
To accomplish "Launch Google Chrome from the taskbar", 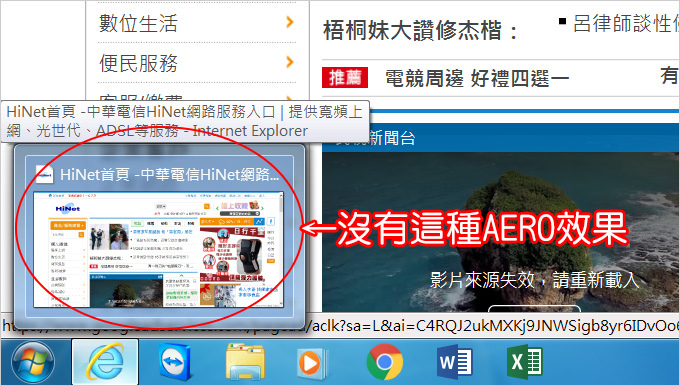I will tap(384, 362).
